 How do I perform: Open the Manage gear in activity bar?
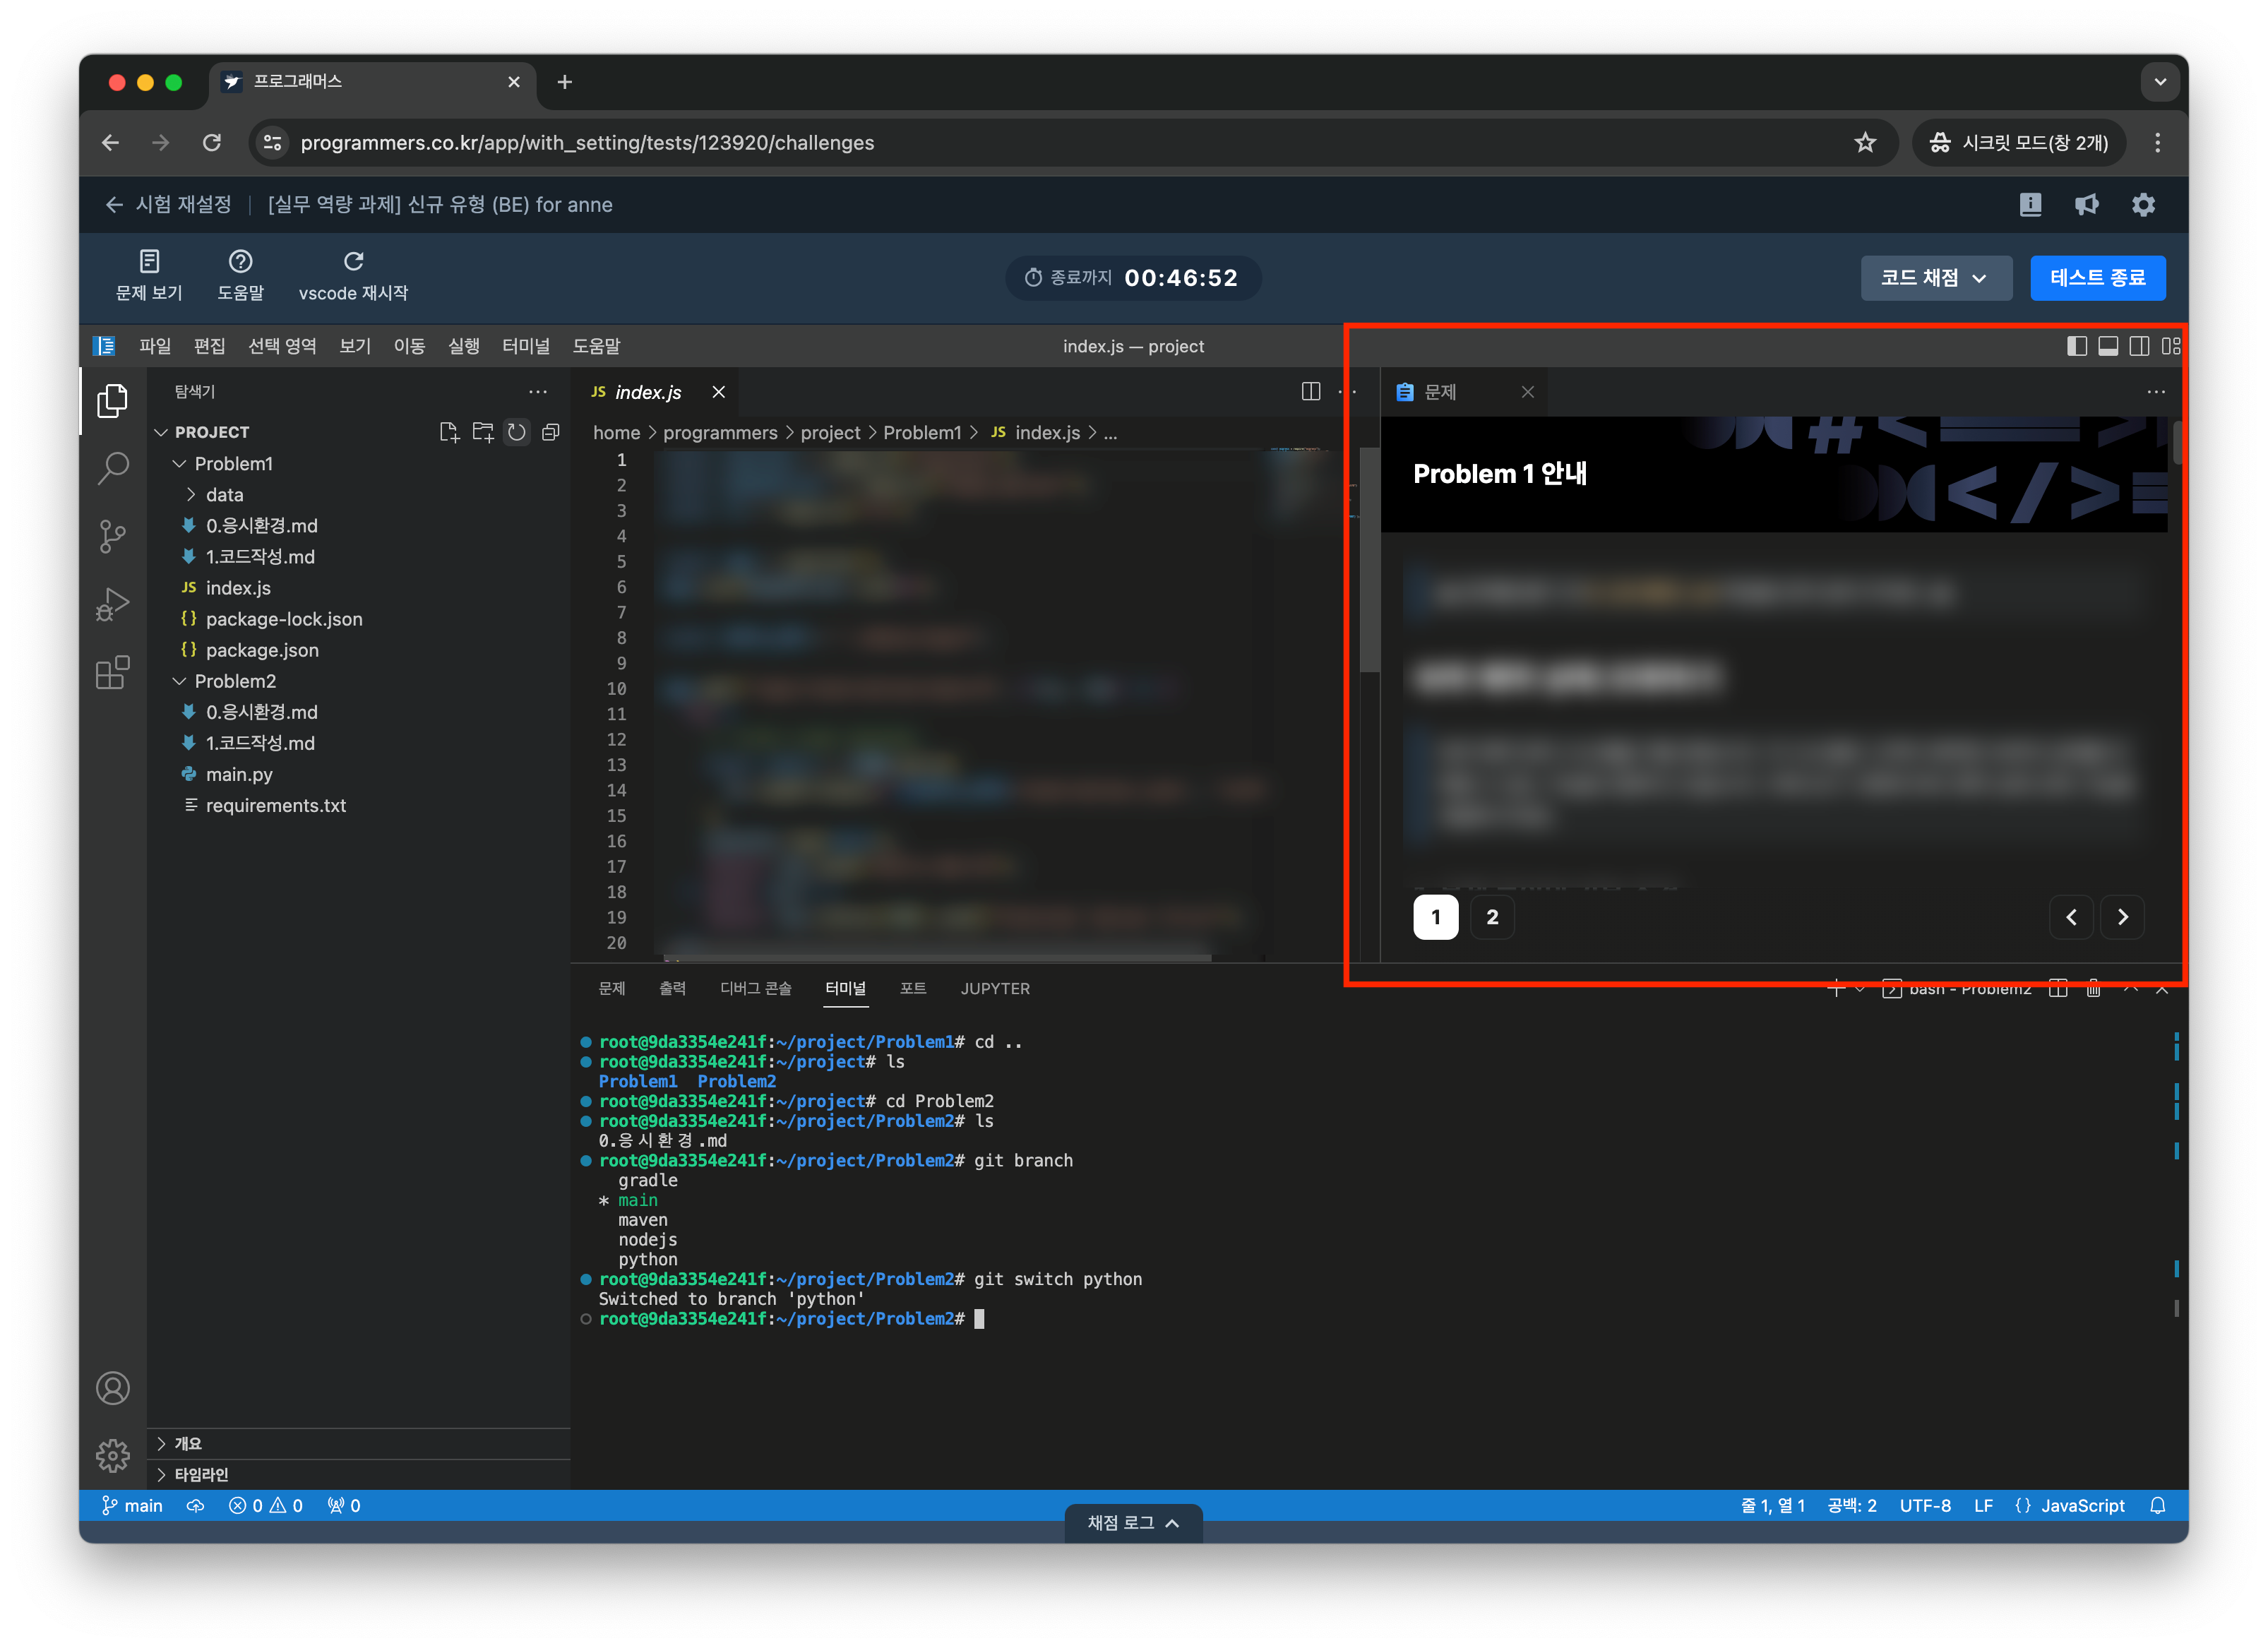[x=113, y=1455]
